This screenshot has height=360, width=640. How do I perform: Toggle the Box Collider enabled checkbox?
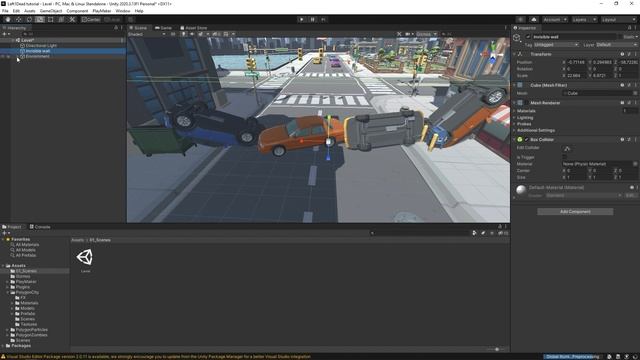tap(526, 140)
